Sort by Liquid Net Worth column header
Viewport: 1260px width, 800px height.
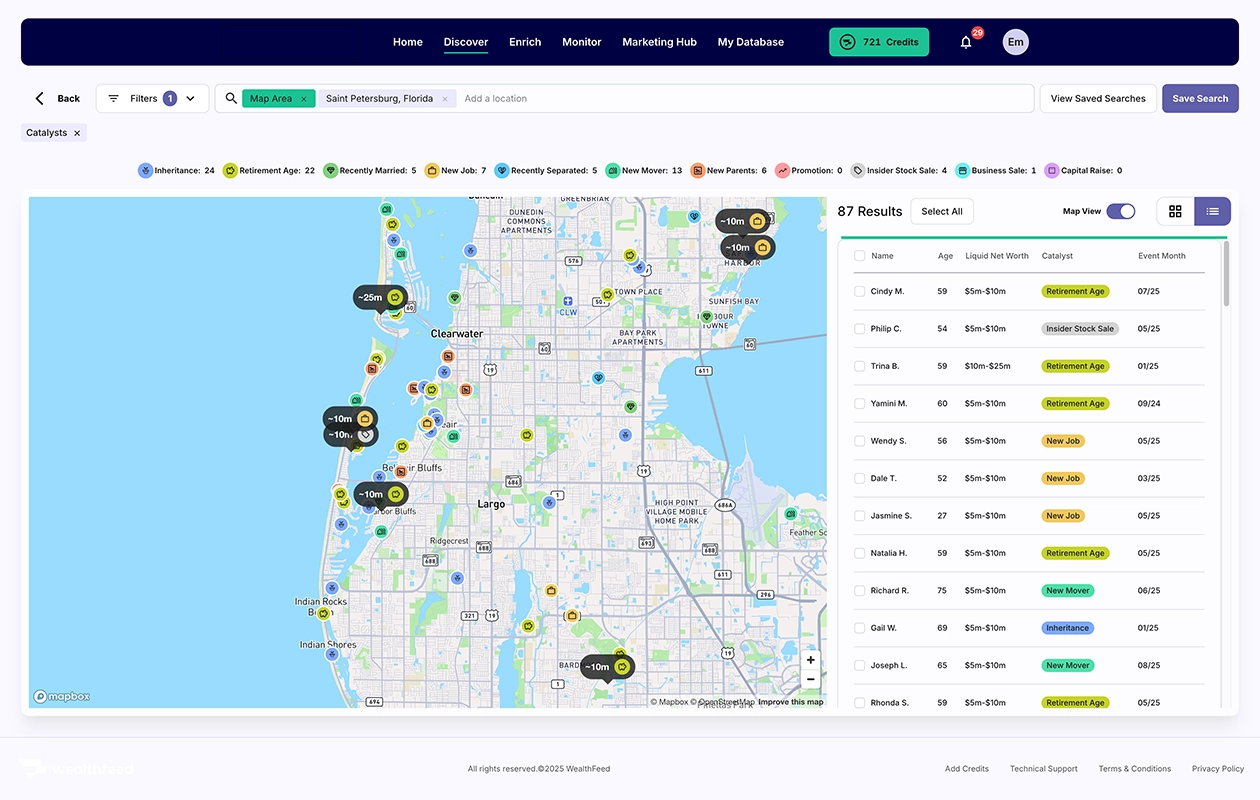coord(997,256)
